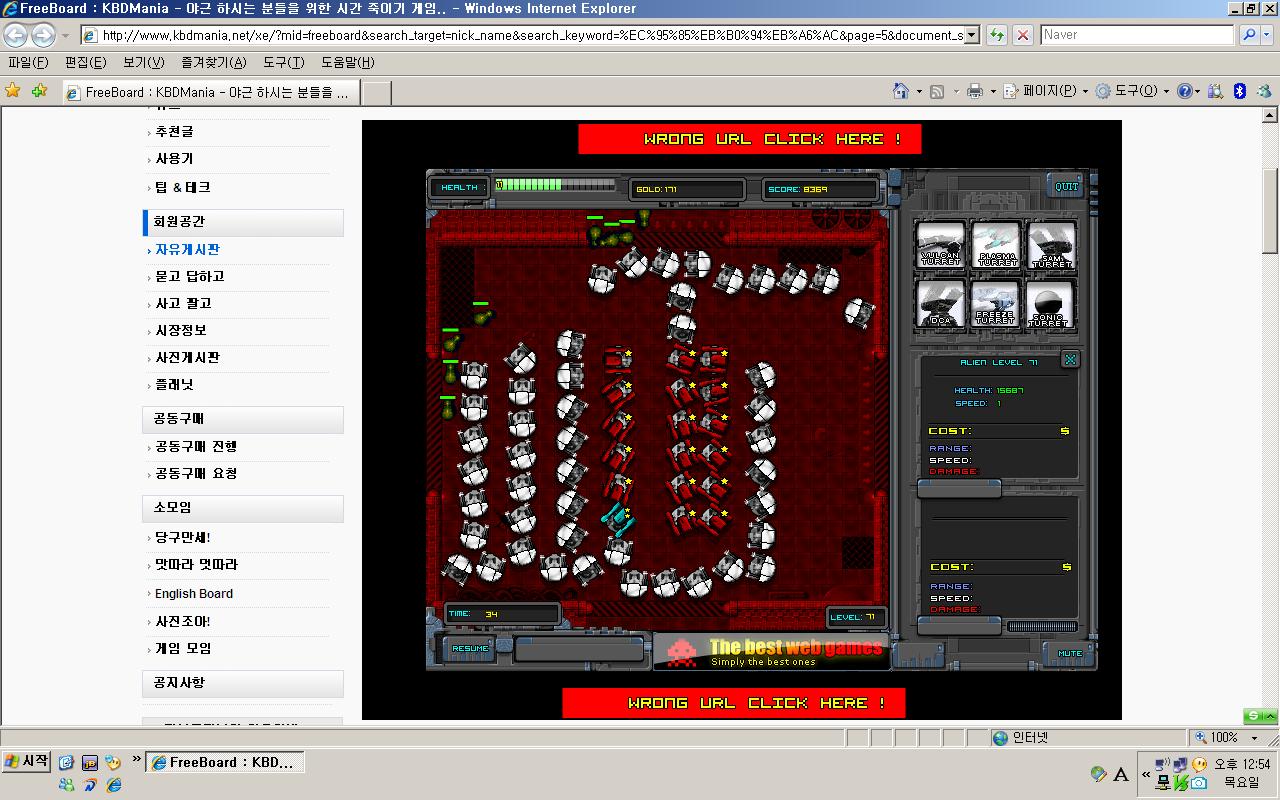Quit the game with QUIT button
Viewport: 1280px width, 800px height.
tap(1067, 186)
